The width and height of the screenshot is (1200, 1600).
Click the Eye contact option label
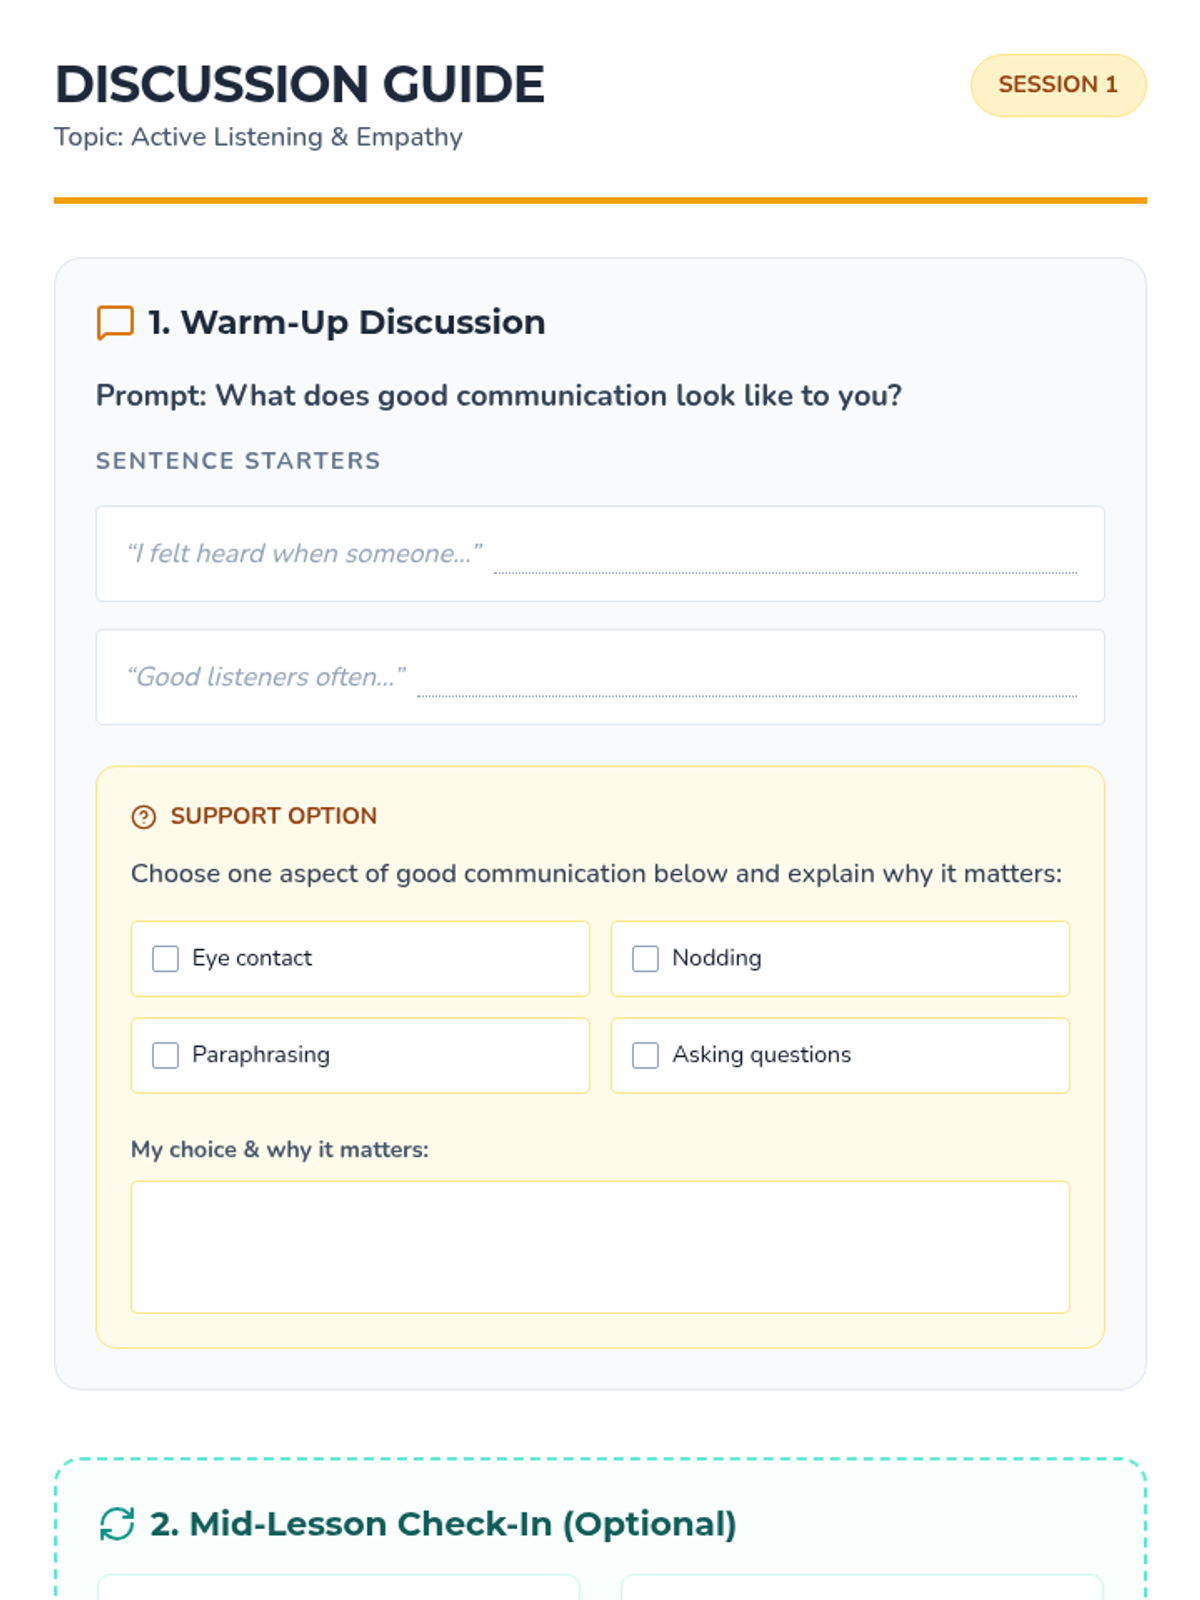point(252,958)
